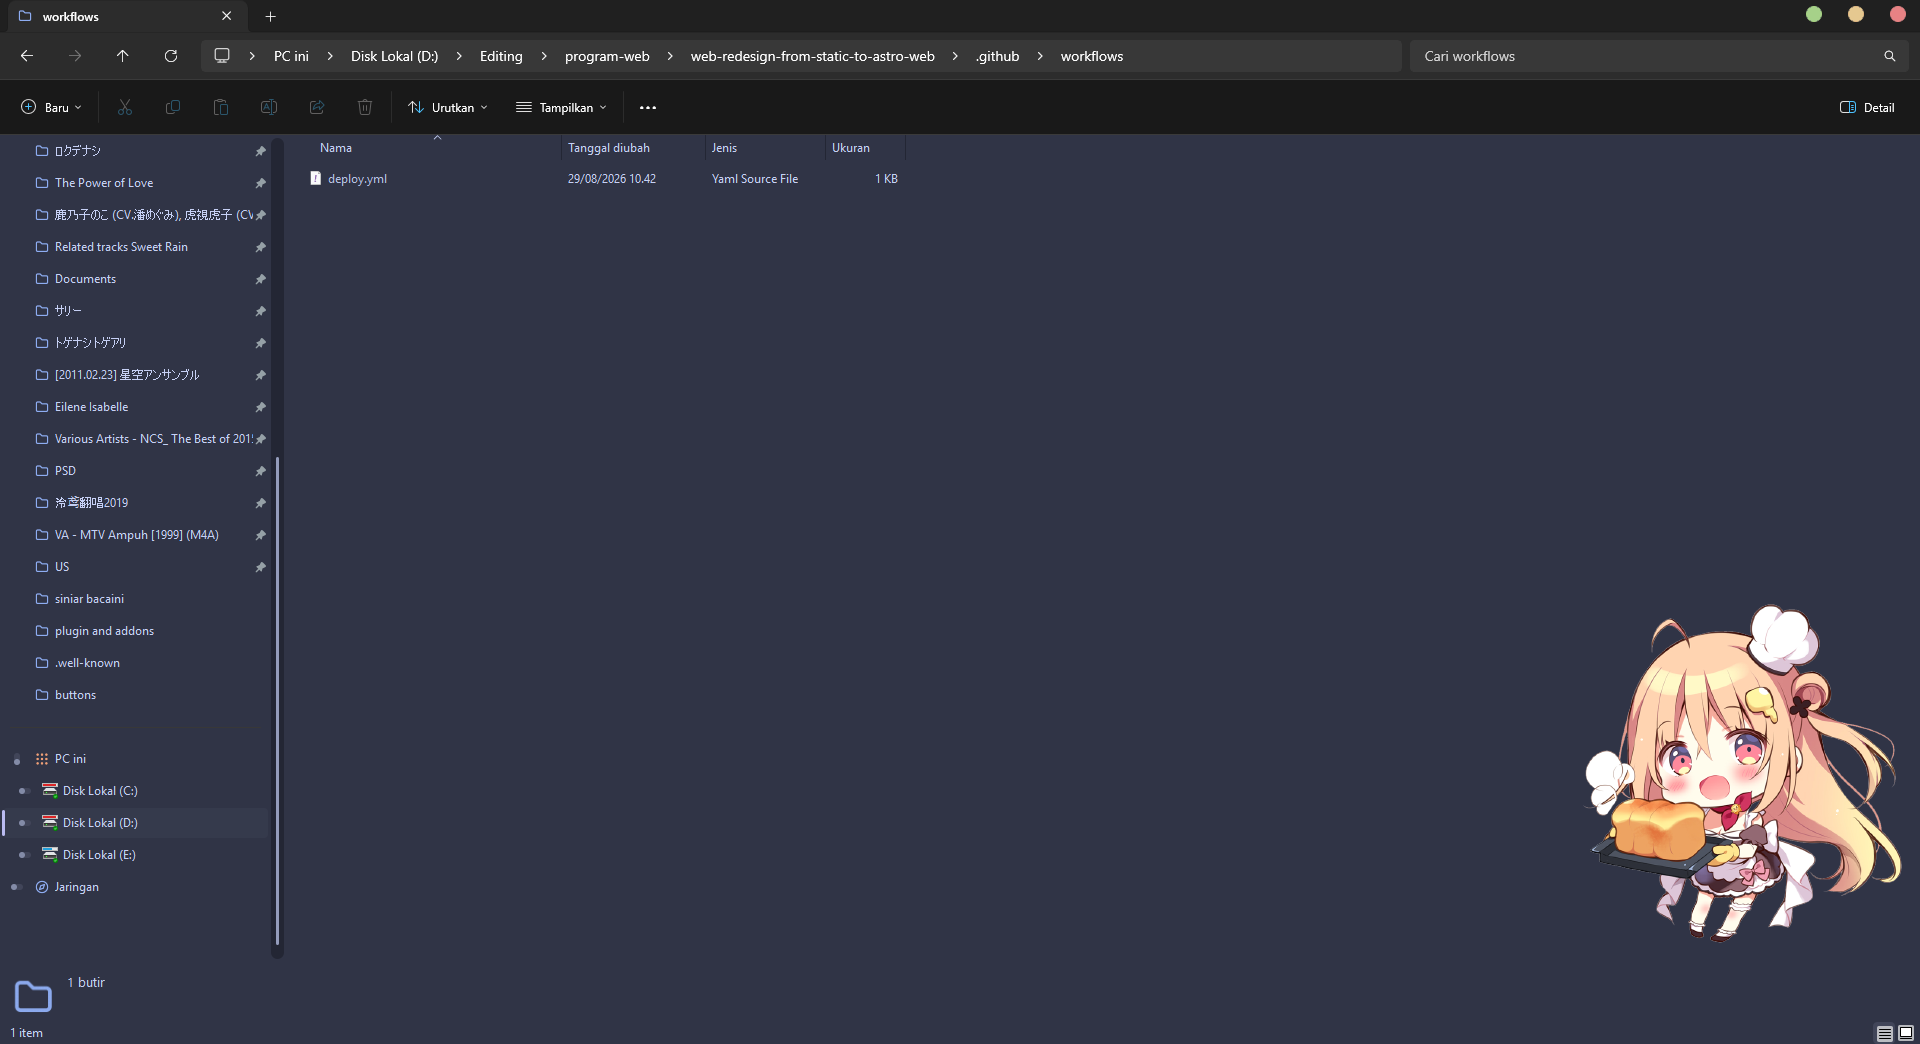Toggle the Detail pane
This screenshot has height=1044, width=1920.
click(1867, 107)
